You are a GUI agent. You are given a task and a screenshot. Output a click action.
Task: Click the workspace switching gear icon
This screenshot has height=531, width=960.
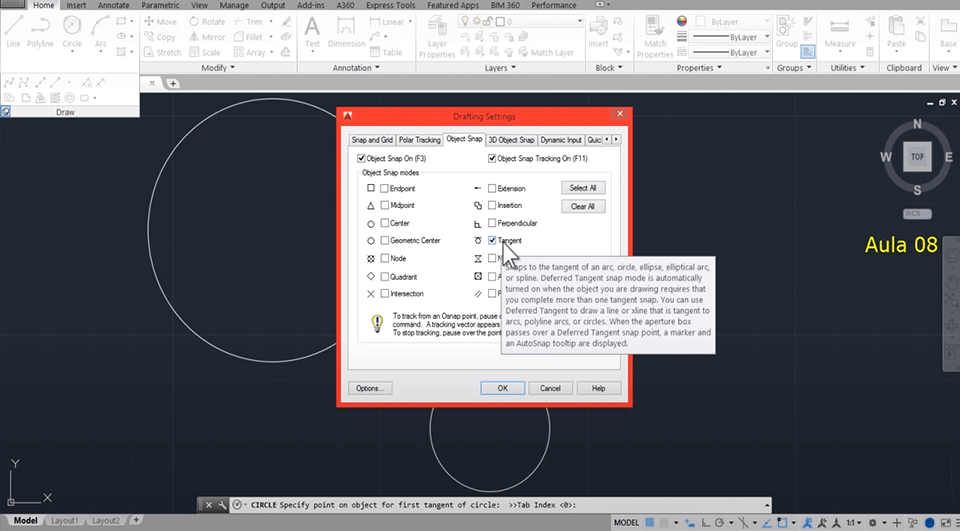click(872, 522)
